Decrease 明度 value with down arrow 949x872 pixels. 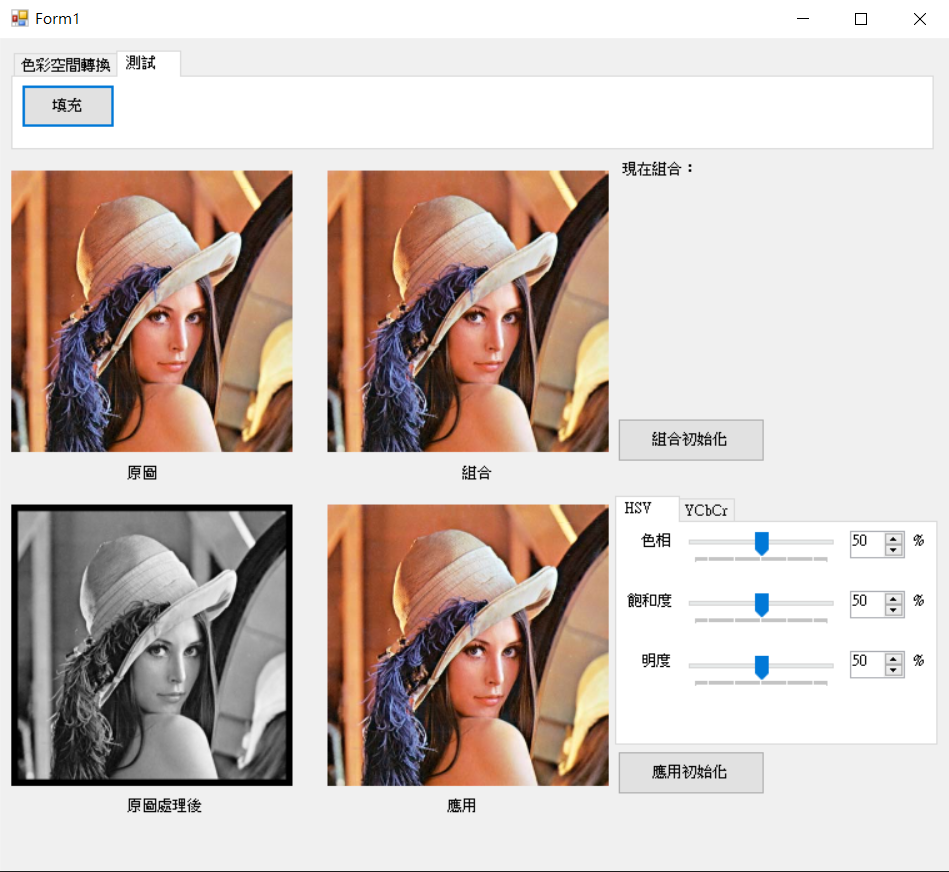point(893,669)
